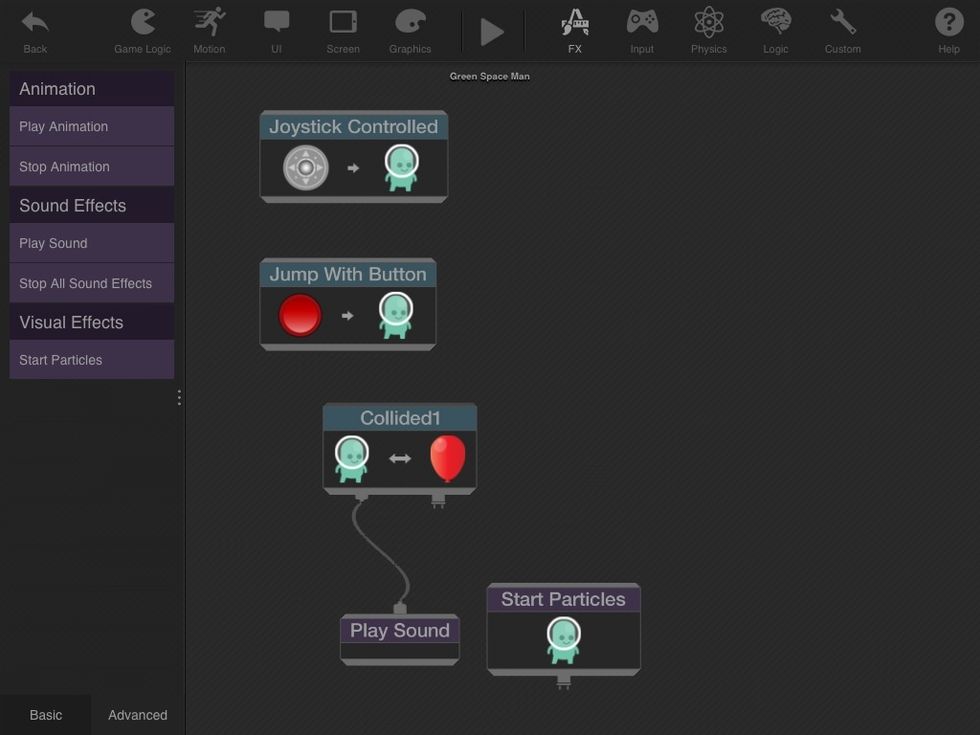
Task: Click the sidebar resize handle dots
Action: 179,397
